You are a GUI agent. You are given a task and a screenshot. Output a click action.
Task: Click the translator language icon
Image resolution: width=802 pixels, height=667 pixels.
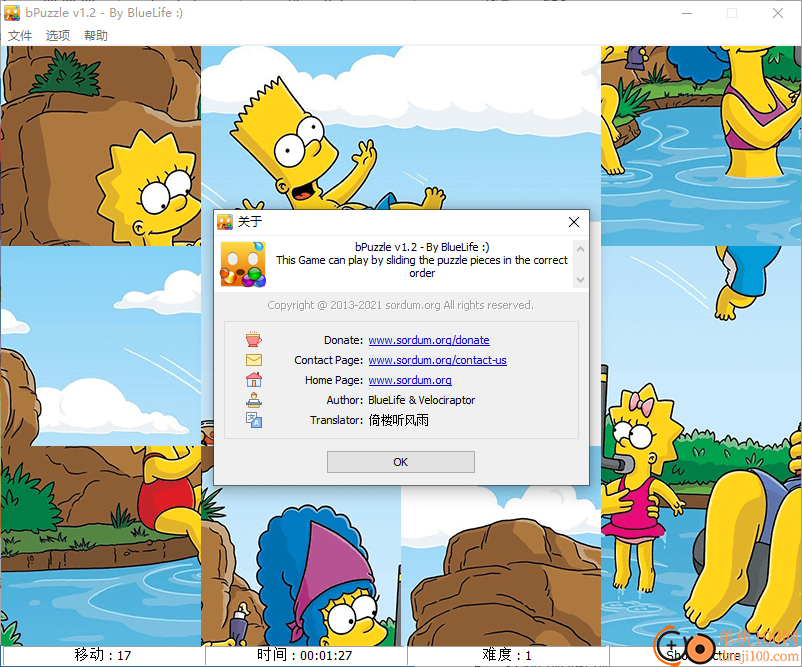pos(254,420)
